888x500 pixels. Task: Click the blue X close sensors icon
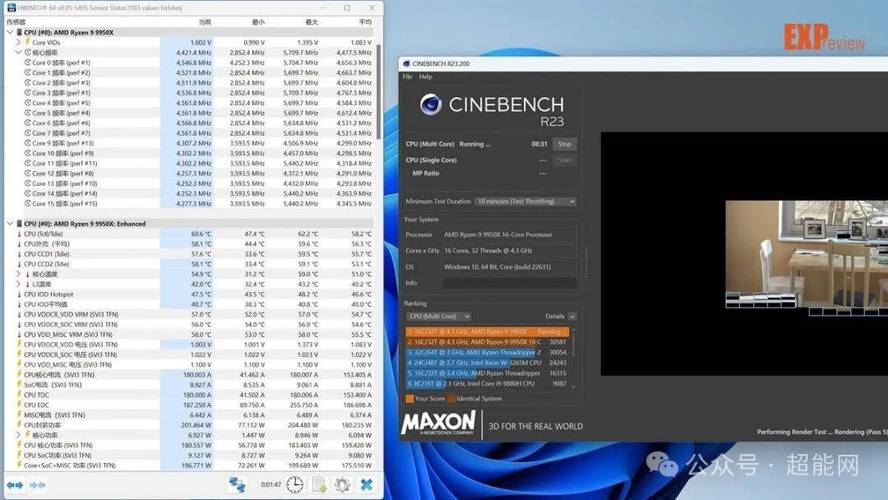(x=366, y=485)
